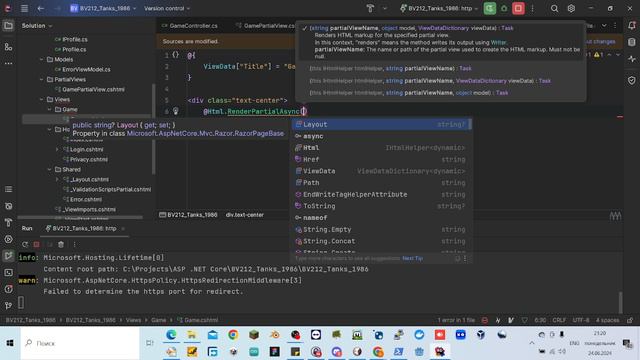Click the Solution tree horizontal scrollbar

pos(80,218)
